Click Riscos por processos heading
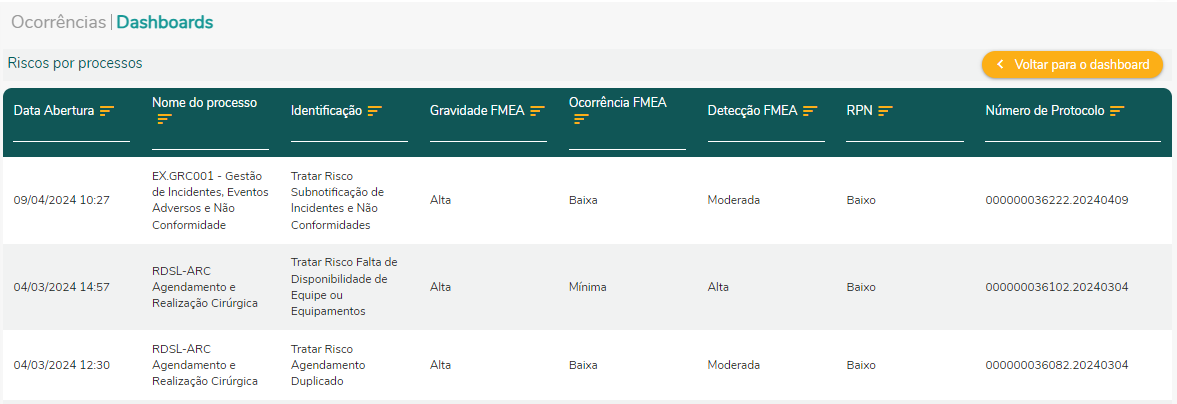Screen dimensions: 1177x404 click(75, 63)
